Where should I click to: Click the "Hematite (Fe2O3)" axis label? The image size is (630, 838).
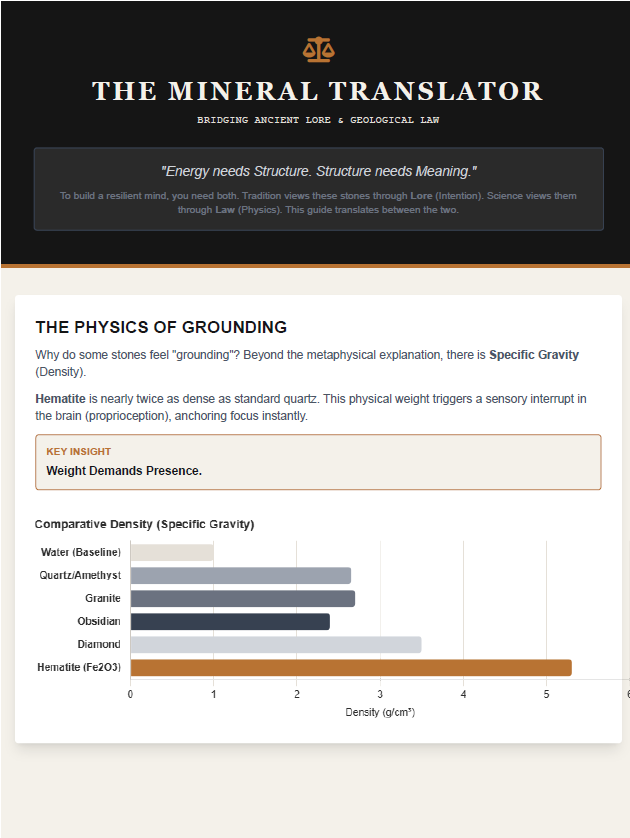pos(79,668)
